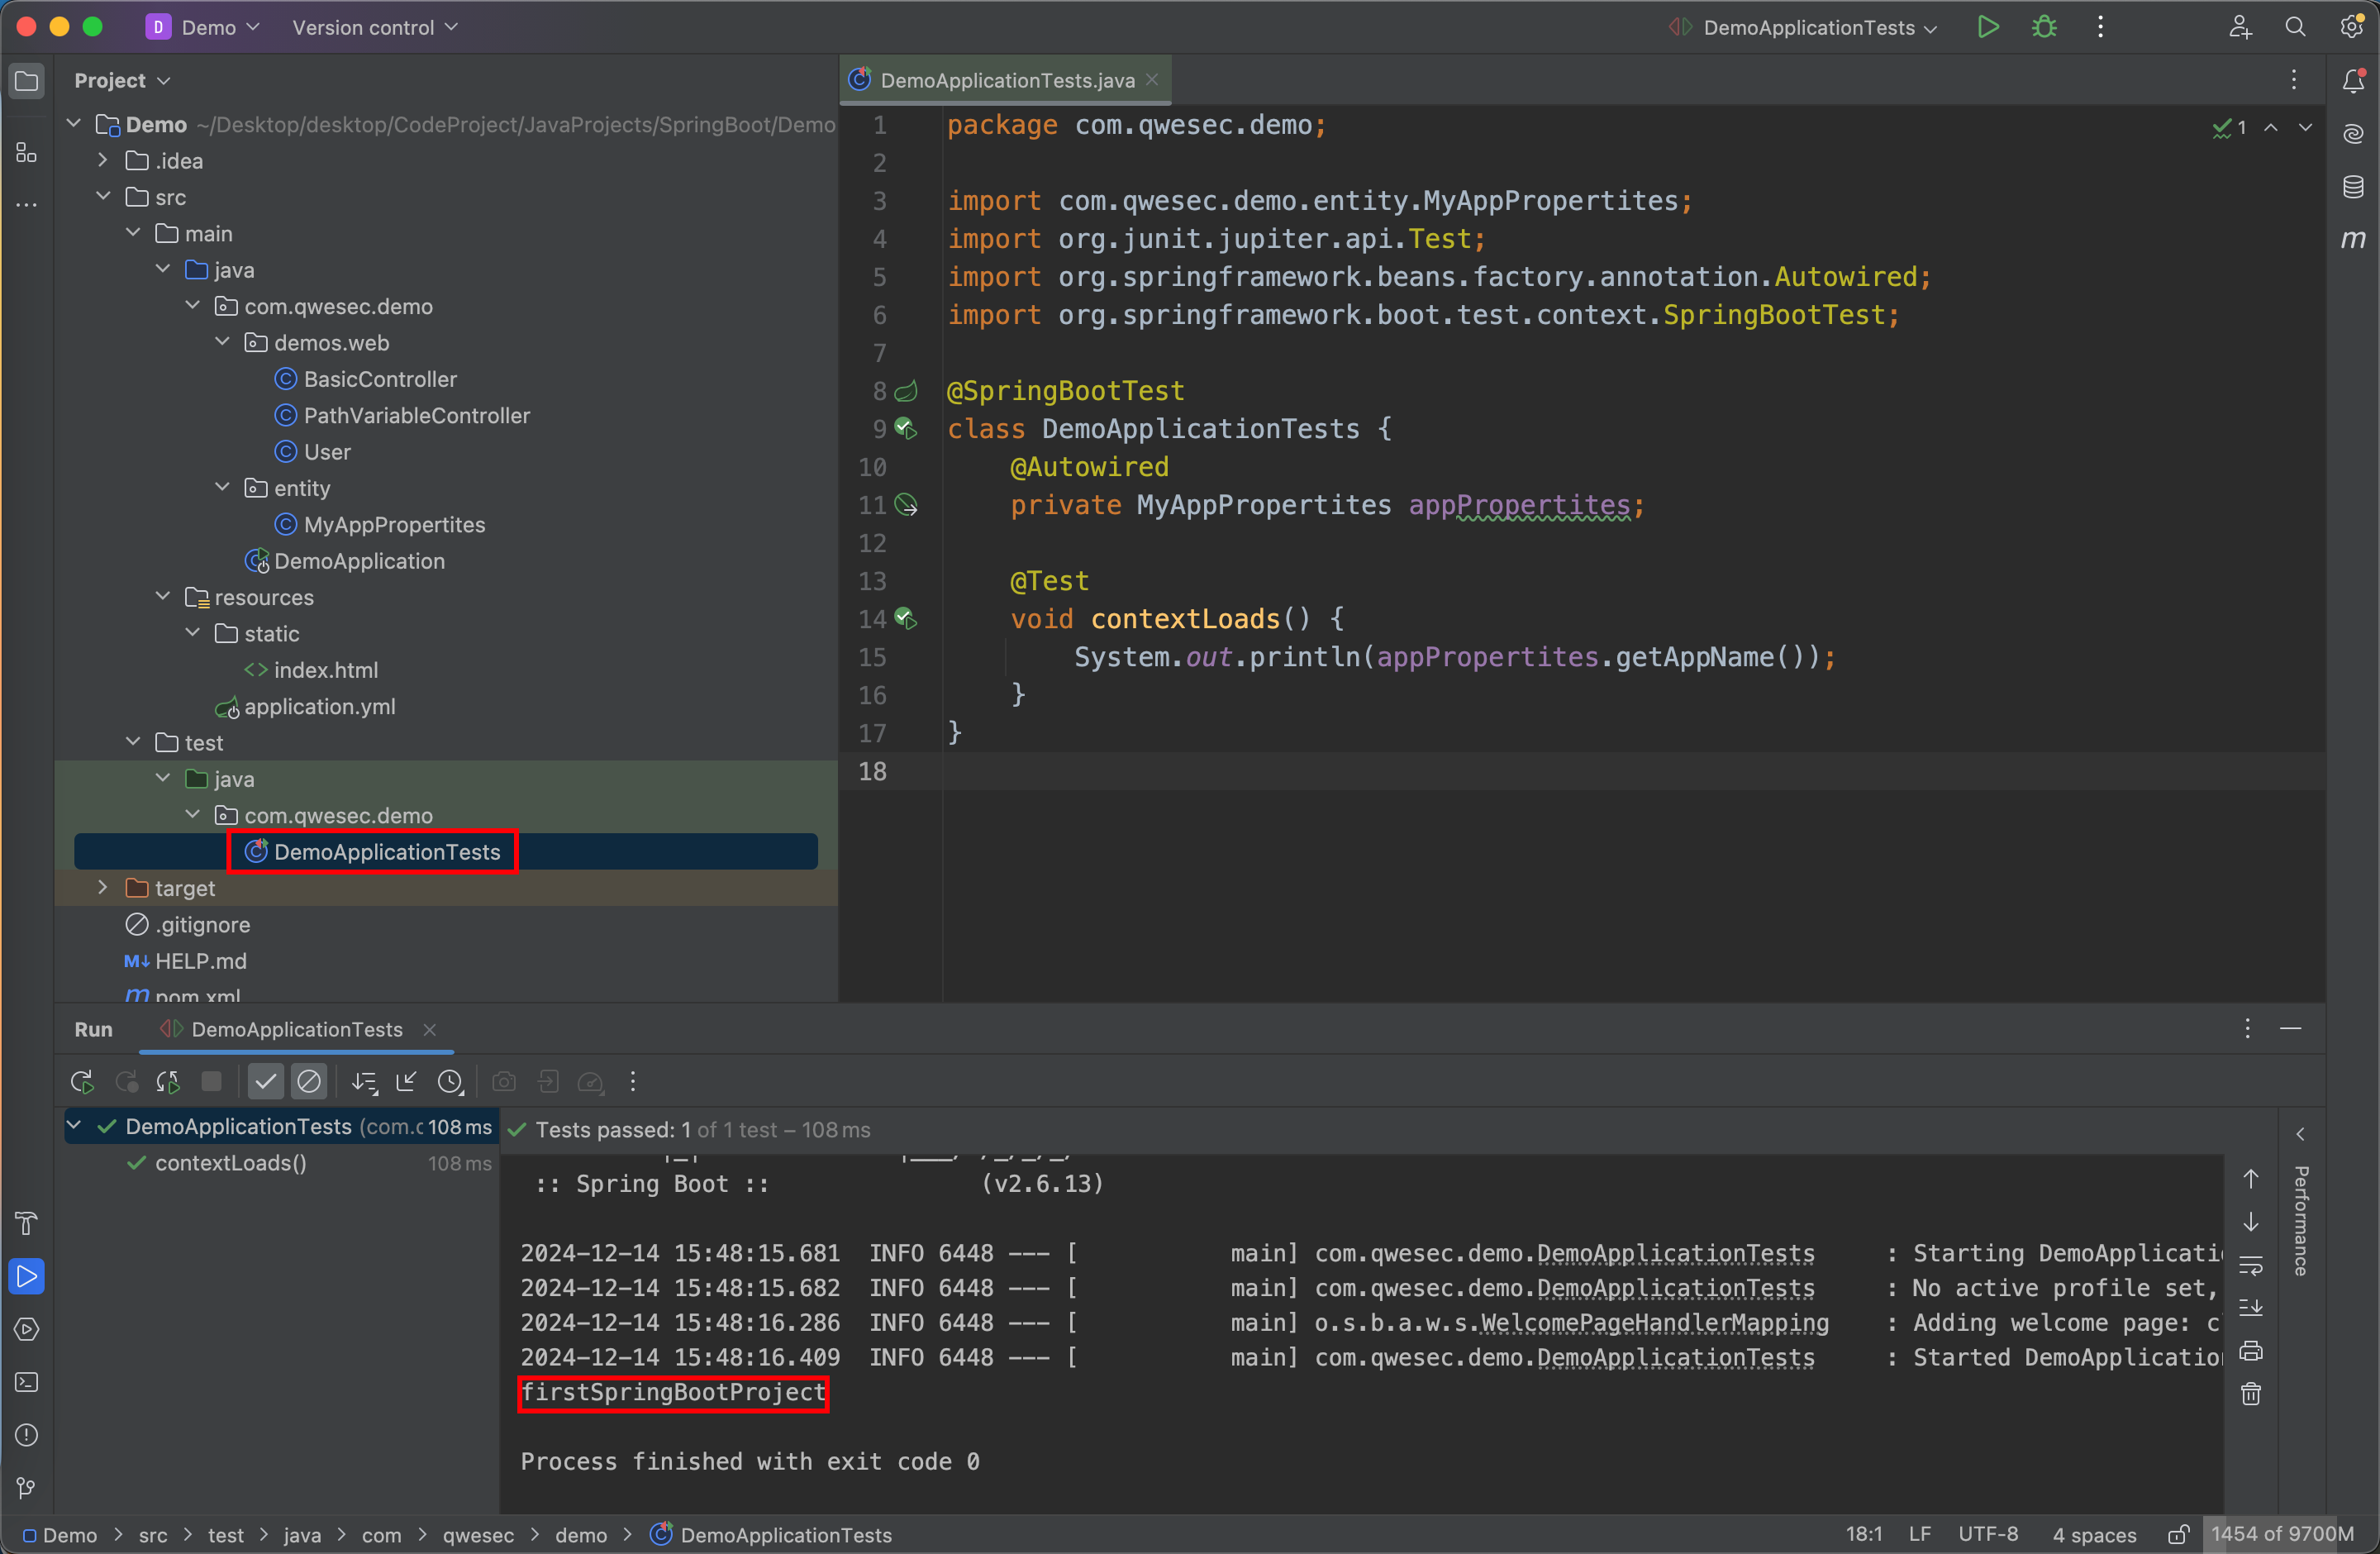The height and width of the screenshot is (1554, 2380).
Task: Open editor tab options menu
Action: (2294, 81)
